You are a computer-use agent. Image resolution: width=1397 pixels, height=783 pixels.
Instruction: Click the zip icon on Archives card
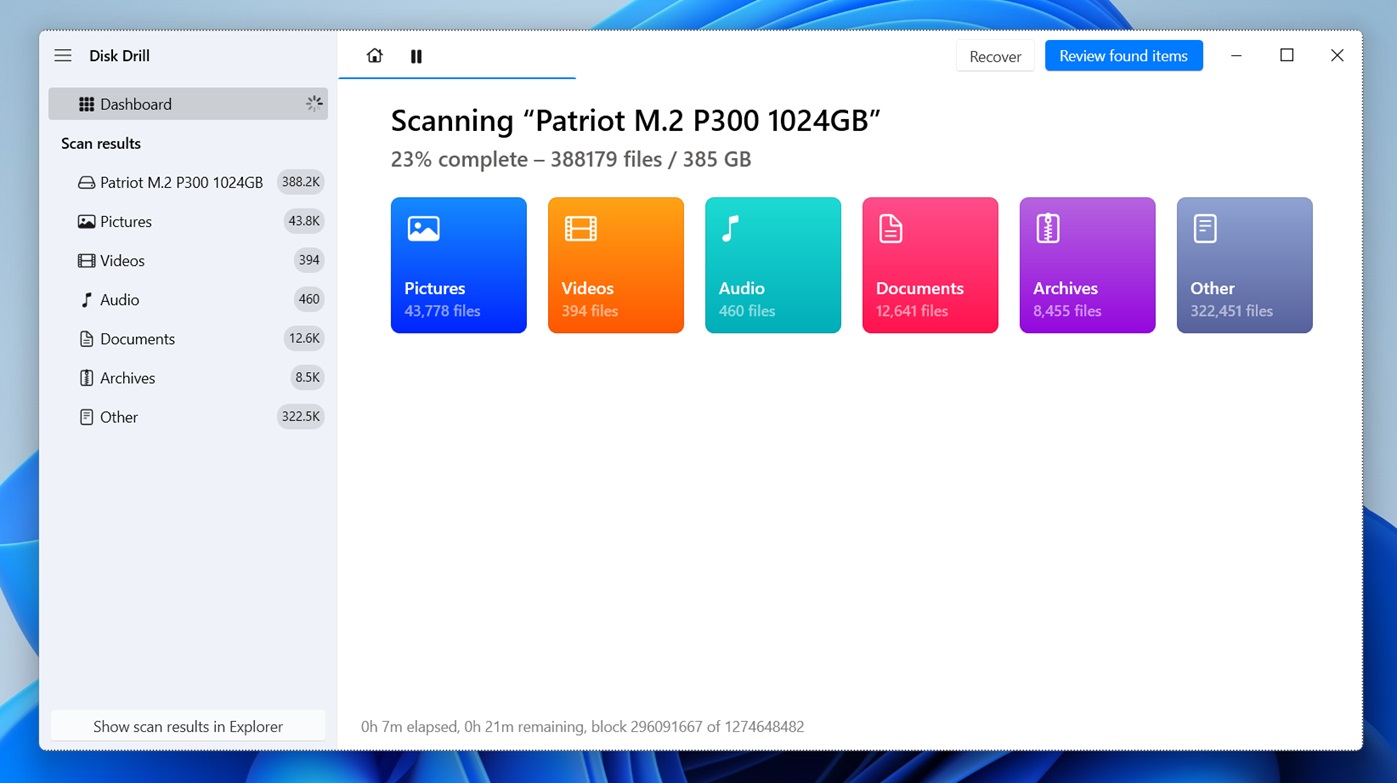click(x=1047, y=229)
